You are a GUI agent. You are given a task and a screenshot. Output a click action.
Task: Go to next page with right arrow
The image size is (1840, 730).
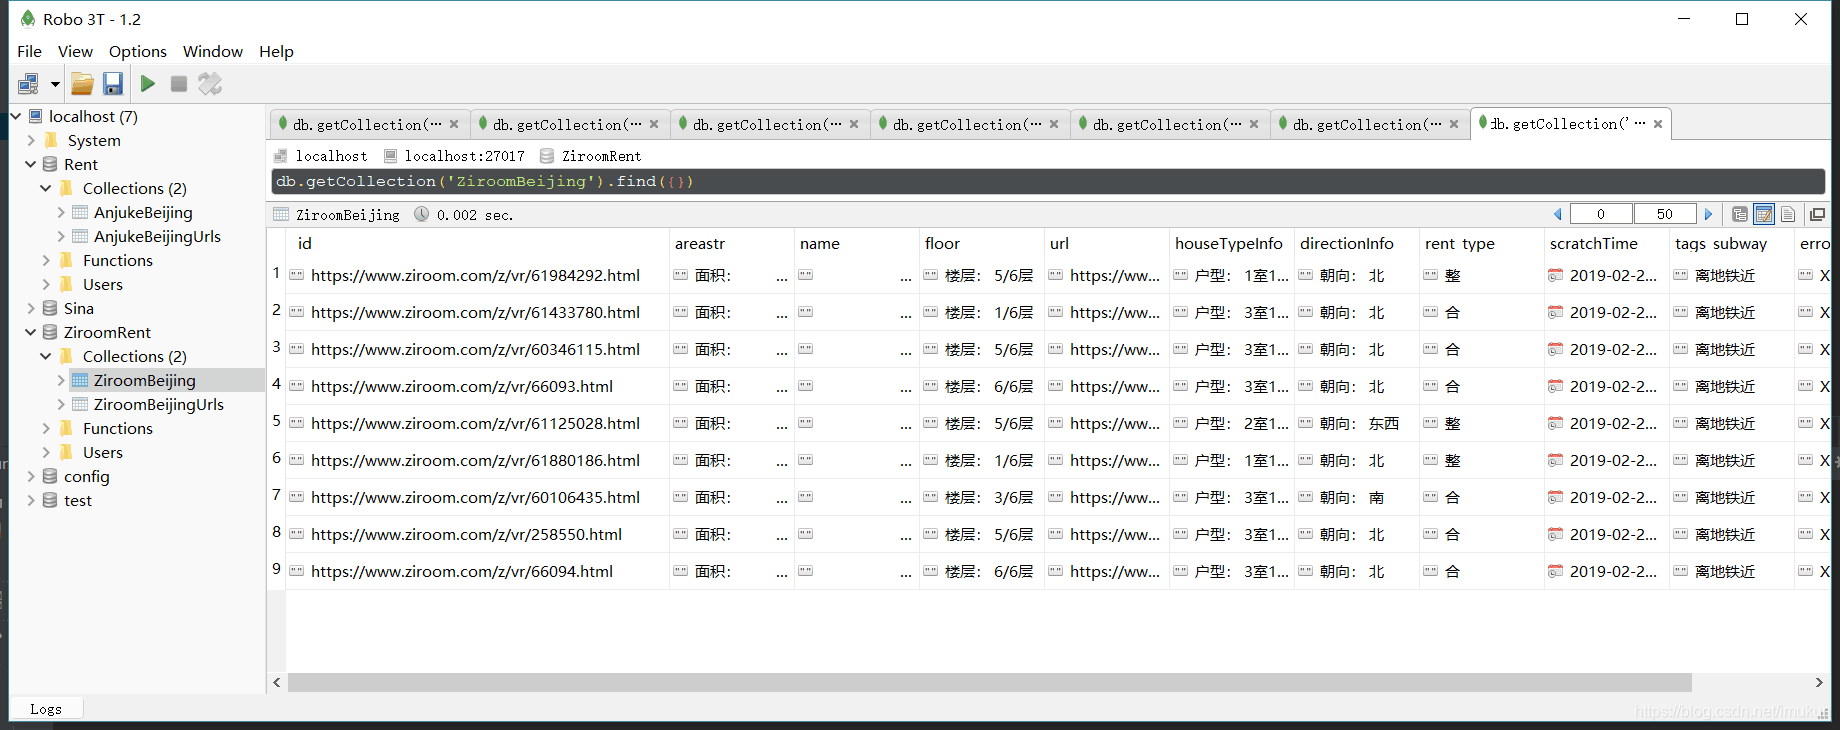1708,214
